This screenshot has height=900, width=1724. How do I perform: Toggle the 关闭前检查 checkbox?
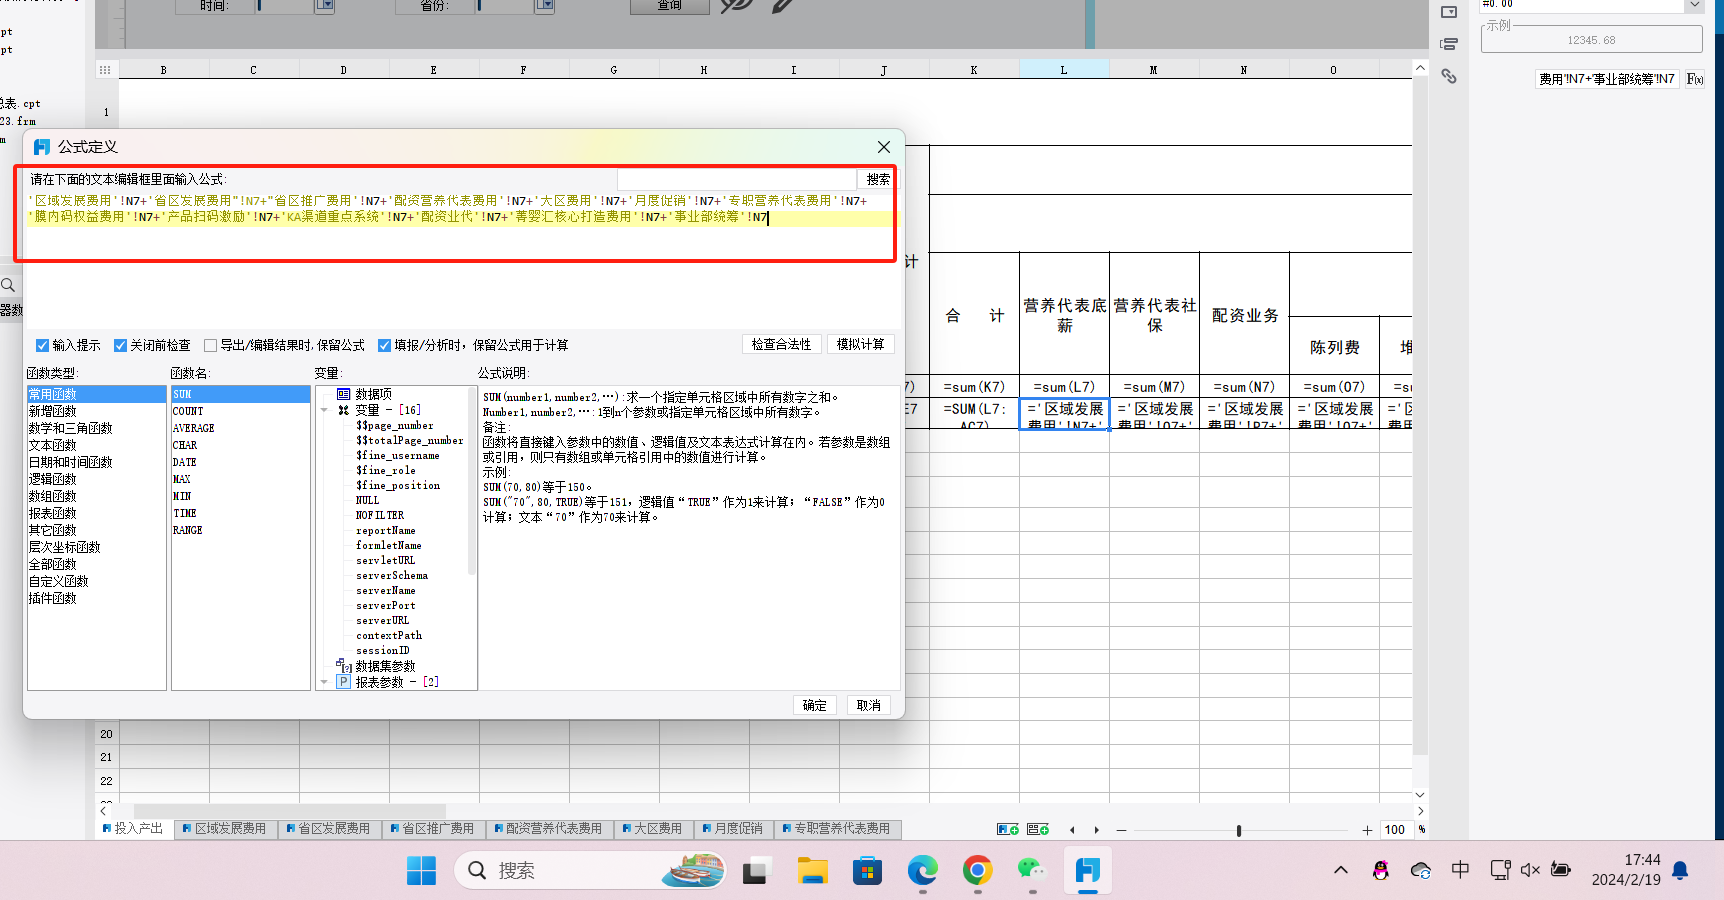(x=120, y=345)
